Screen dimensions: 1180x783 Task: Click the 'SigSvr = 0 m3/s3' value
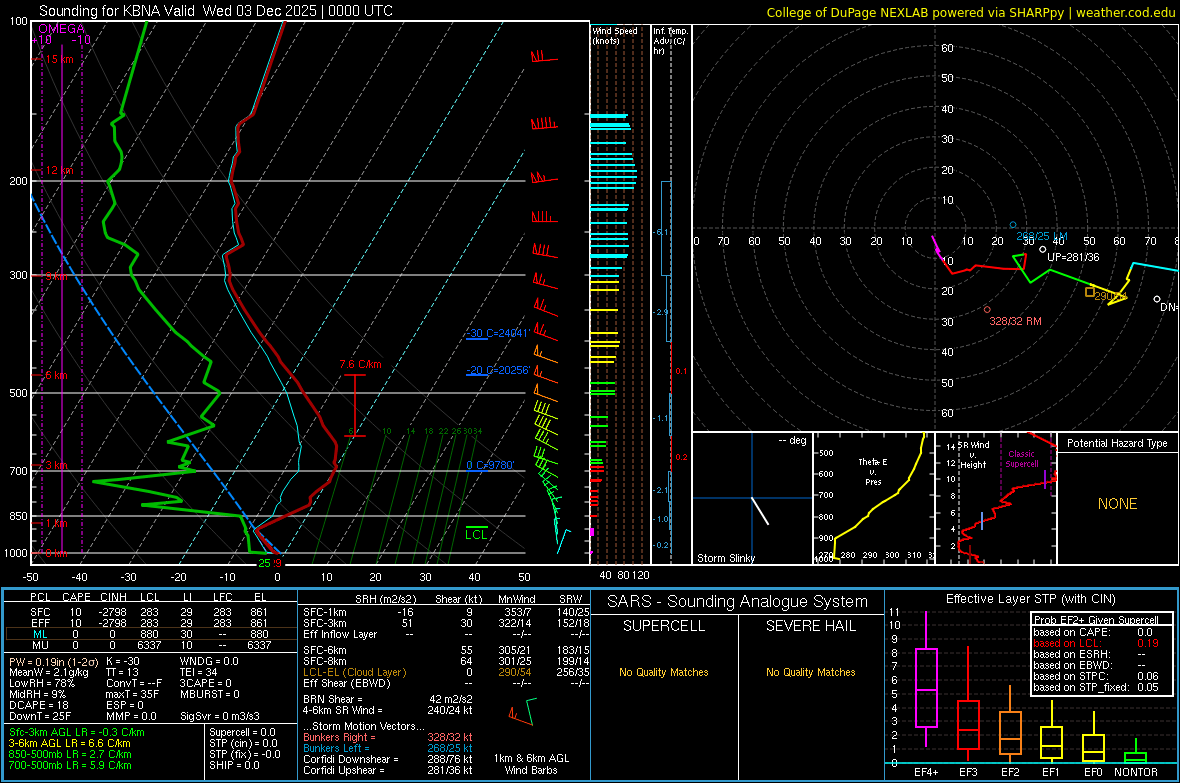tap(220, 717)
